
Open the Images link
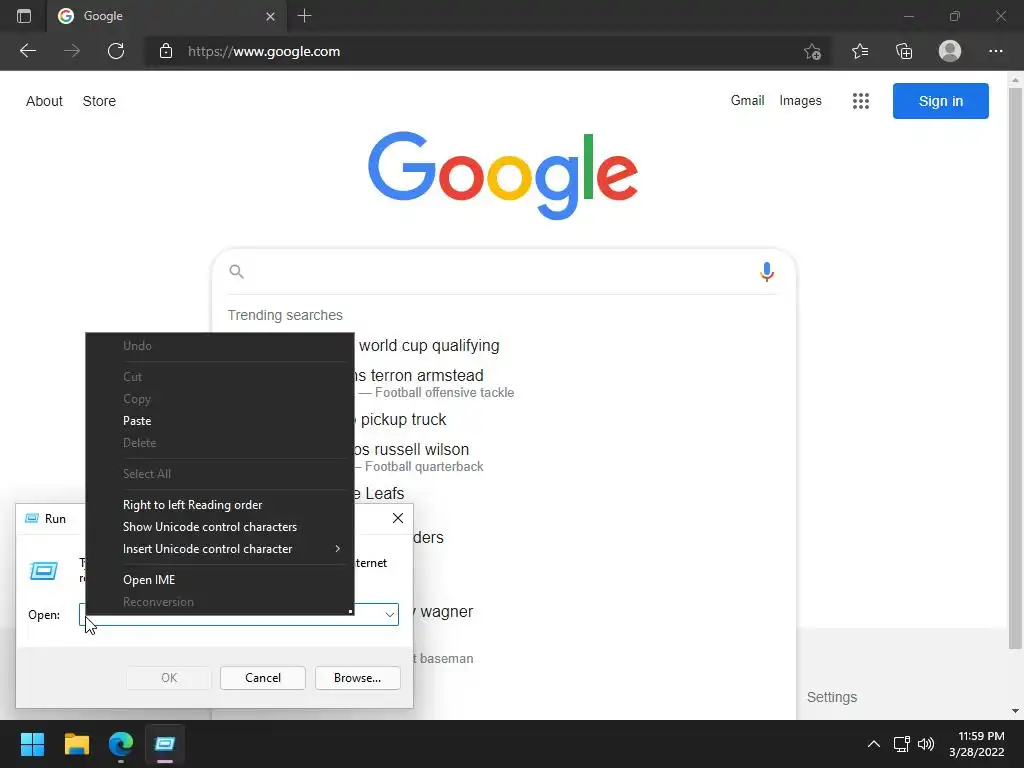(x=800, y=101)
